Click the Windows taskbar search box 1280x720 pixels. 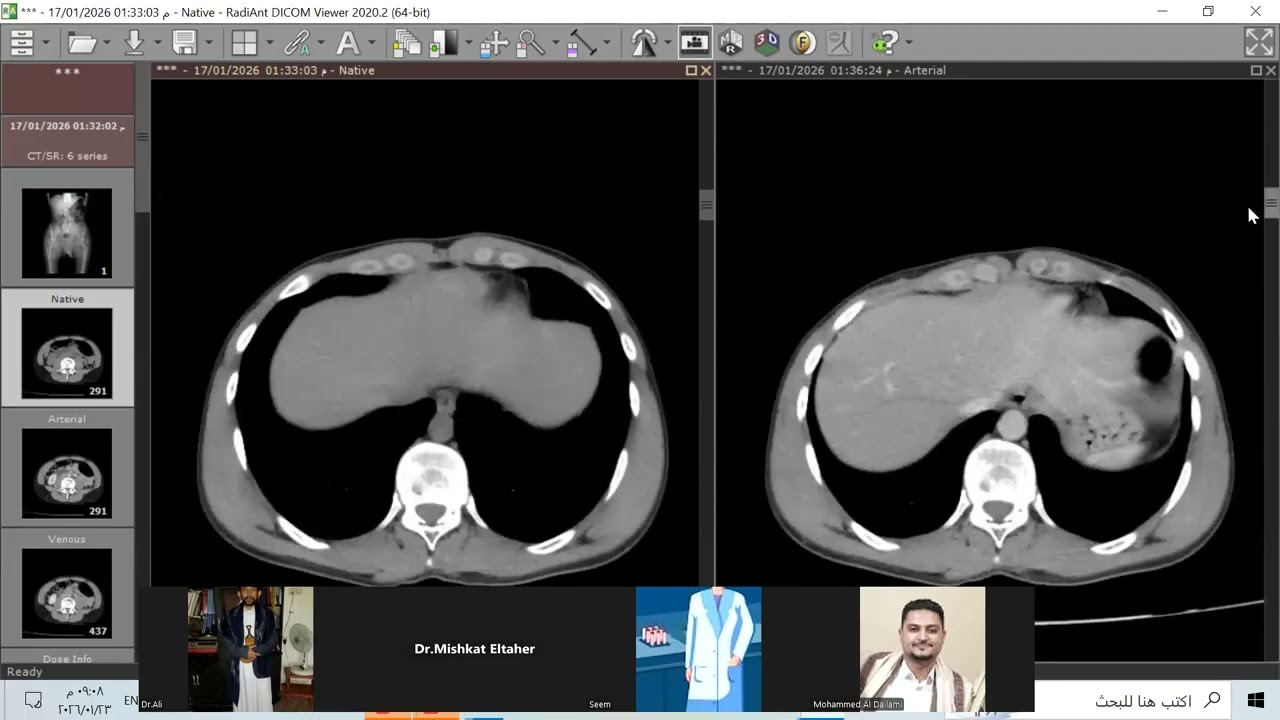point(1134,700)
